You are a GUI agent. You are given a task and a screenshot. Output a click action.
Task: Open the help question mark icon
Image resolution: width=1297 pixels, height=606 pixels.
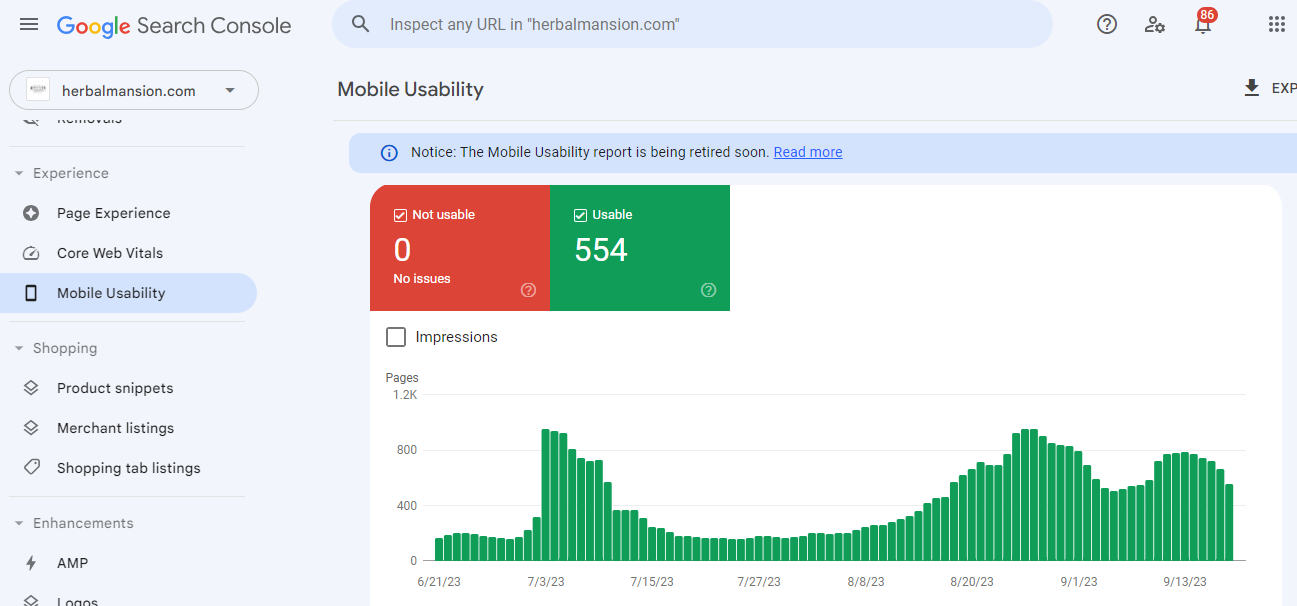click(1107, 24)
